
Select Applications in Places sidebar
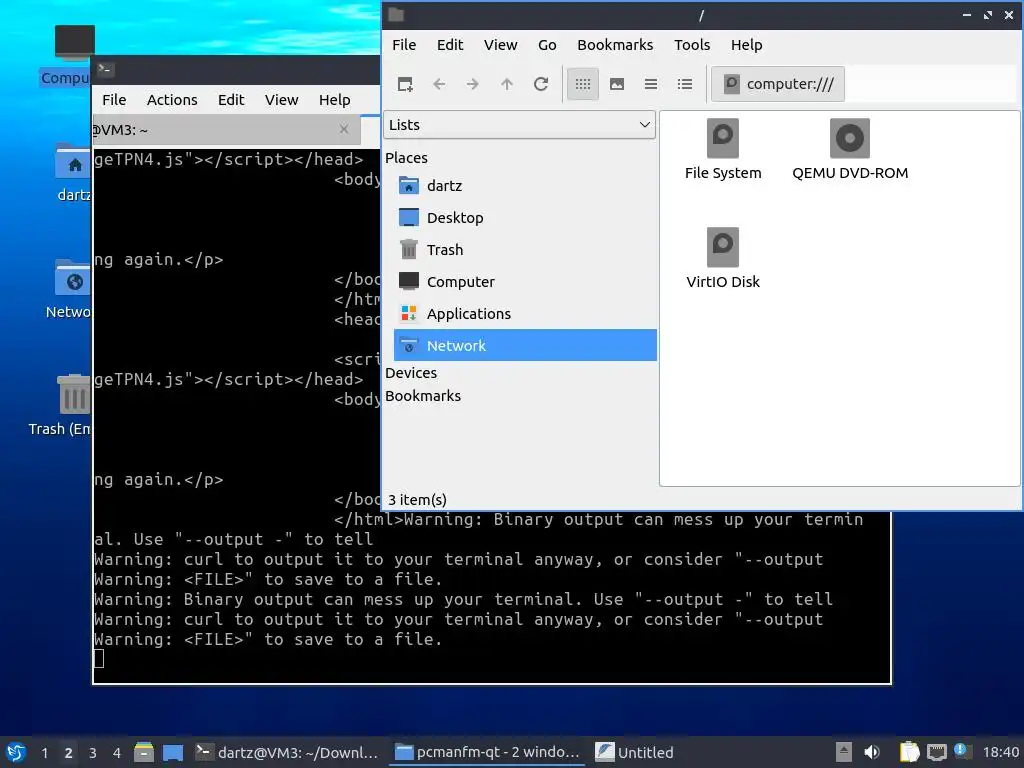(x=525, y=313)
